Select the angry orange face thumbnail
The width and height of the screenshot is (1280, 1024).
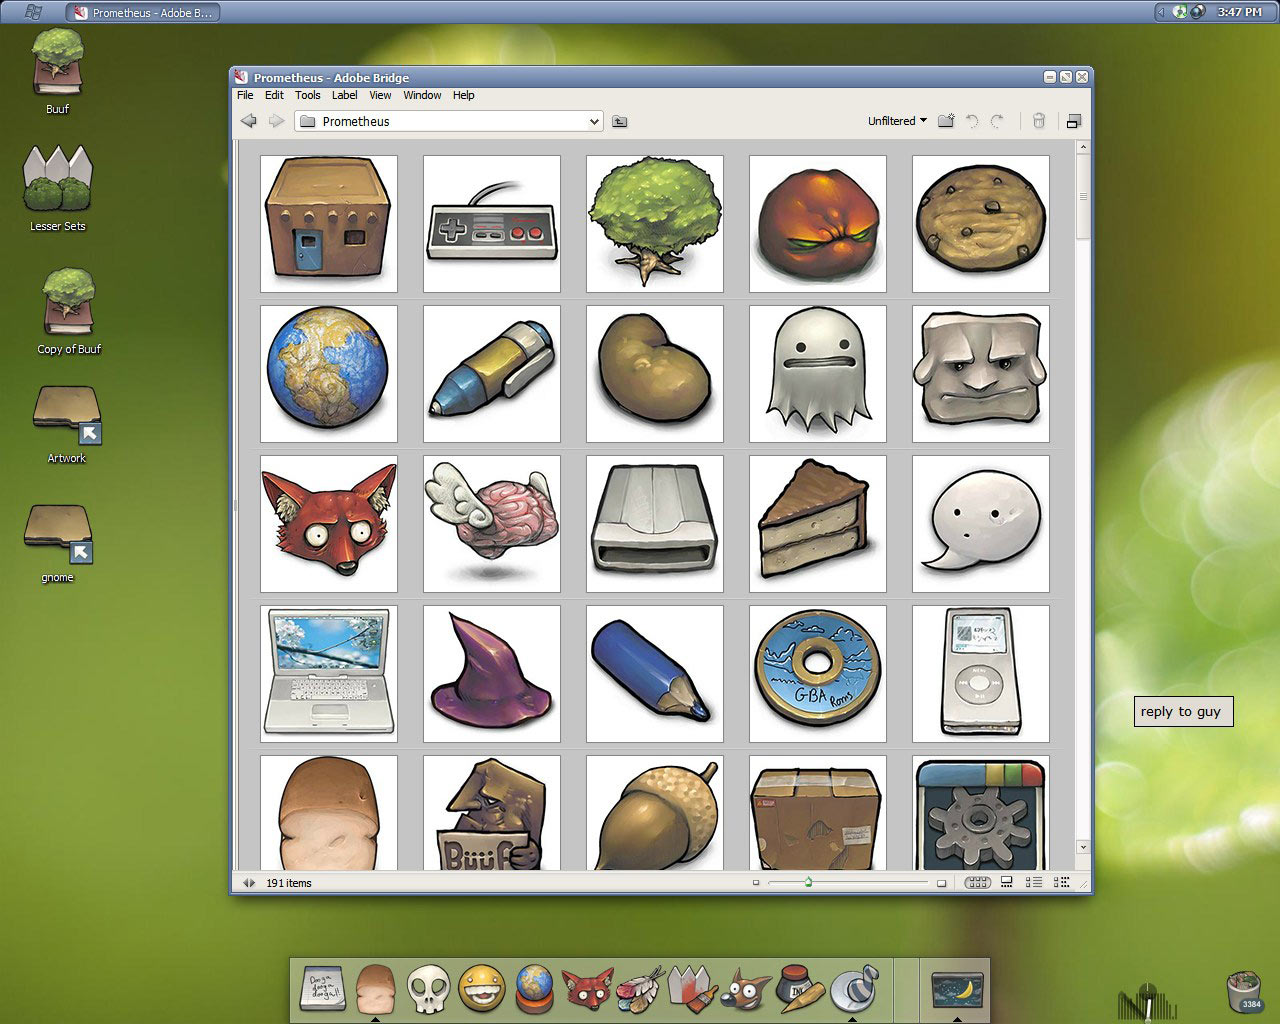(x=818, y=224)
